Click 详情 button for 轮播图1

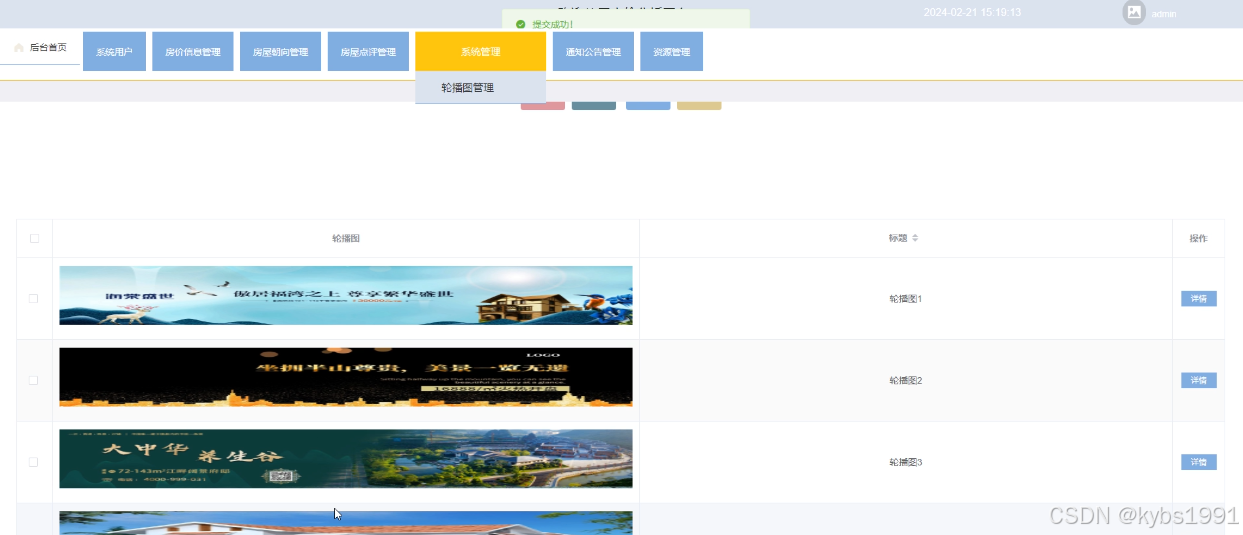[x=1198, y=298]
